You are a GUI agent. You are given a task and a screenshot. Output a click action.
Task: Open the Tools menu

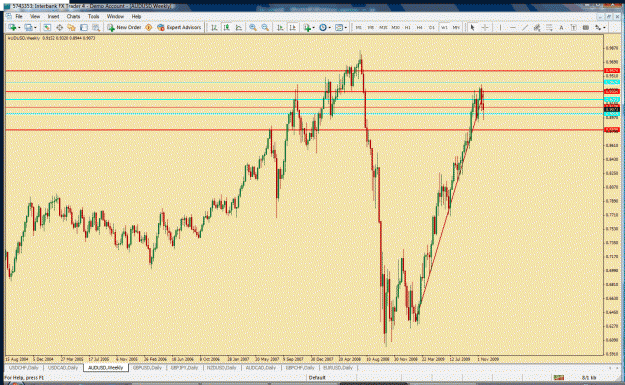point(94,16)
